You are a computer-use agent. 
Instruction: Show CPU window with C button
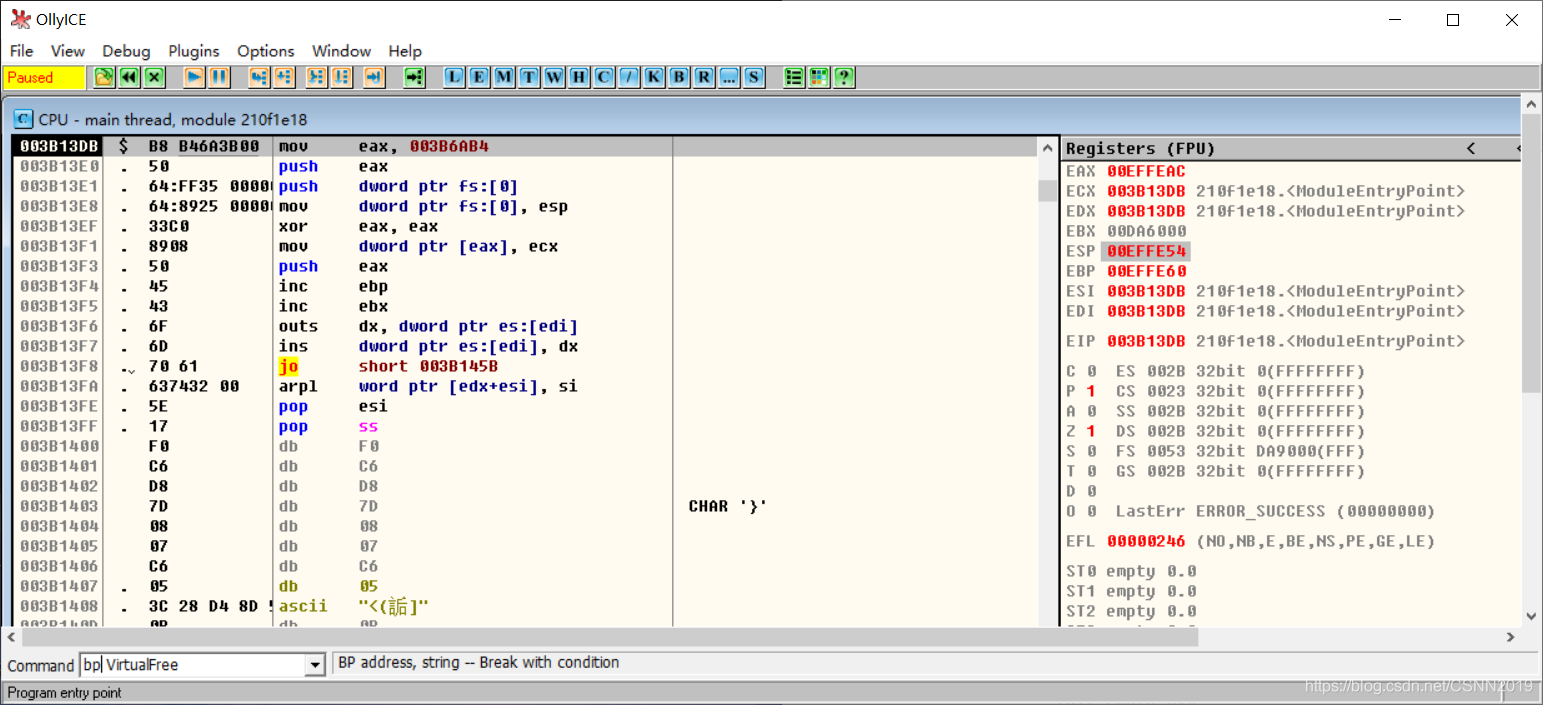(x=605, y=77)
